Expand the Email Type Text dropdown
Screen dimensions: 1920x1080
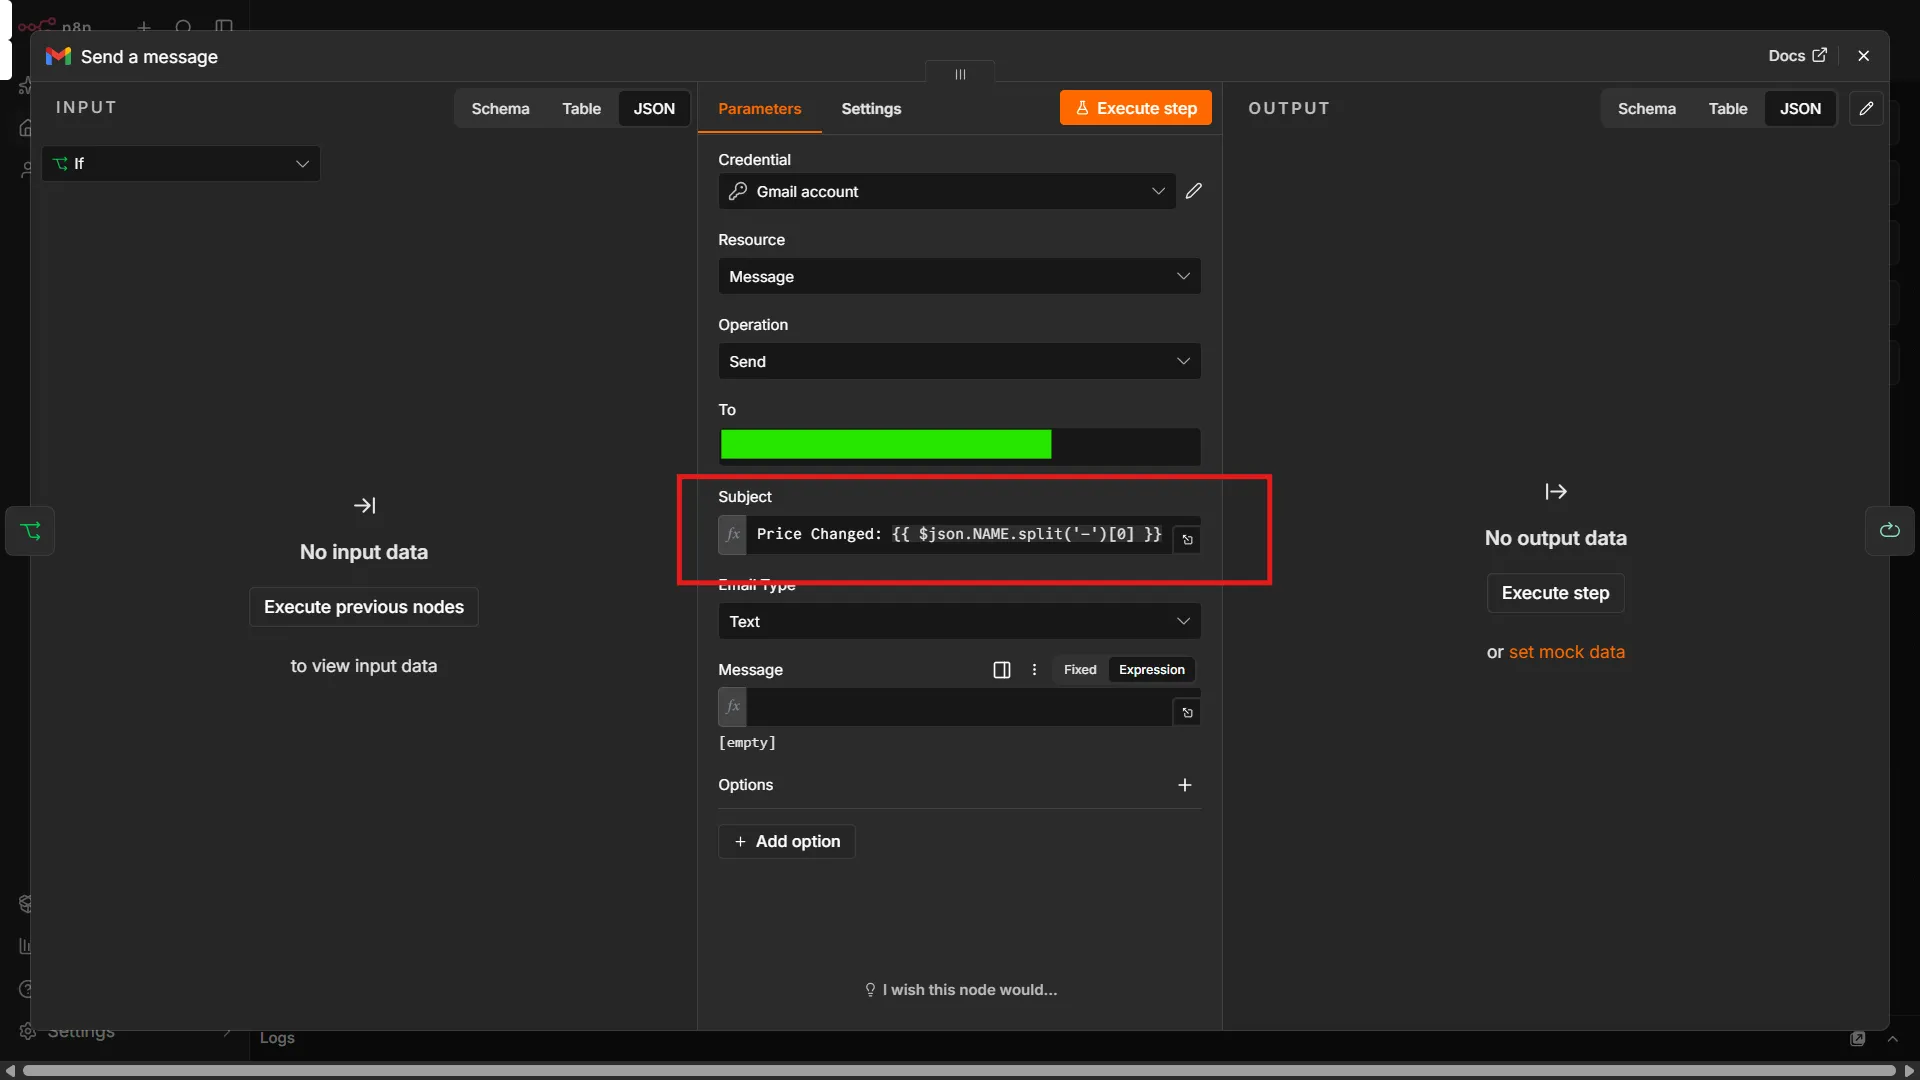point(959,621)
